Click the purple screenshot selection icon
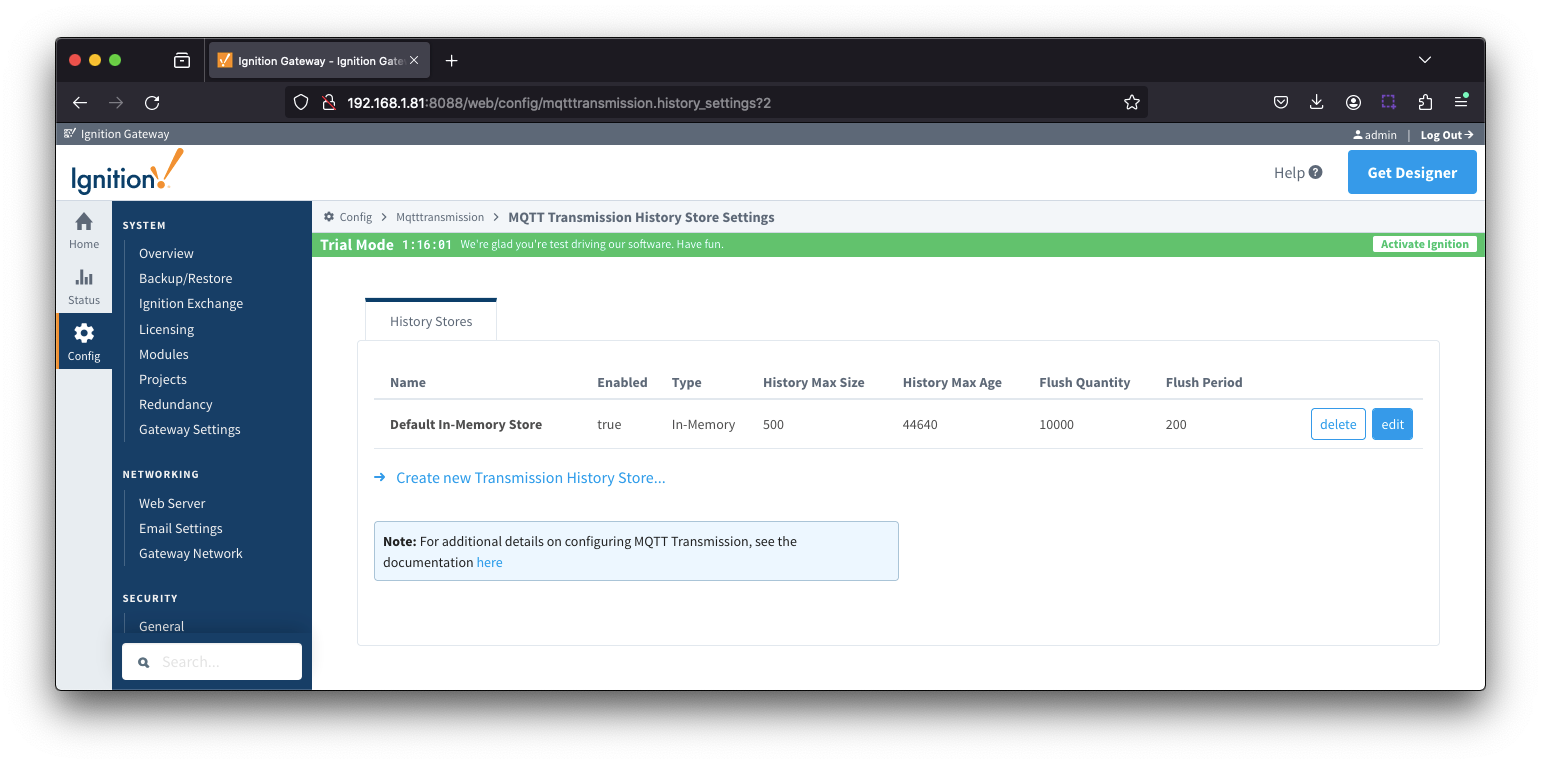The height and width of the screenshot is (764, 1541). coord(1389,102)
